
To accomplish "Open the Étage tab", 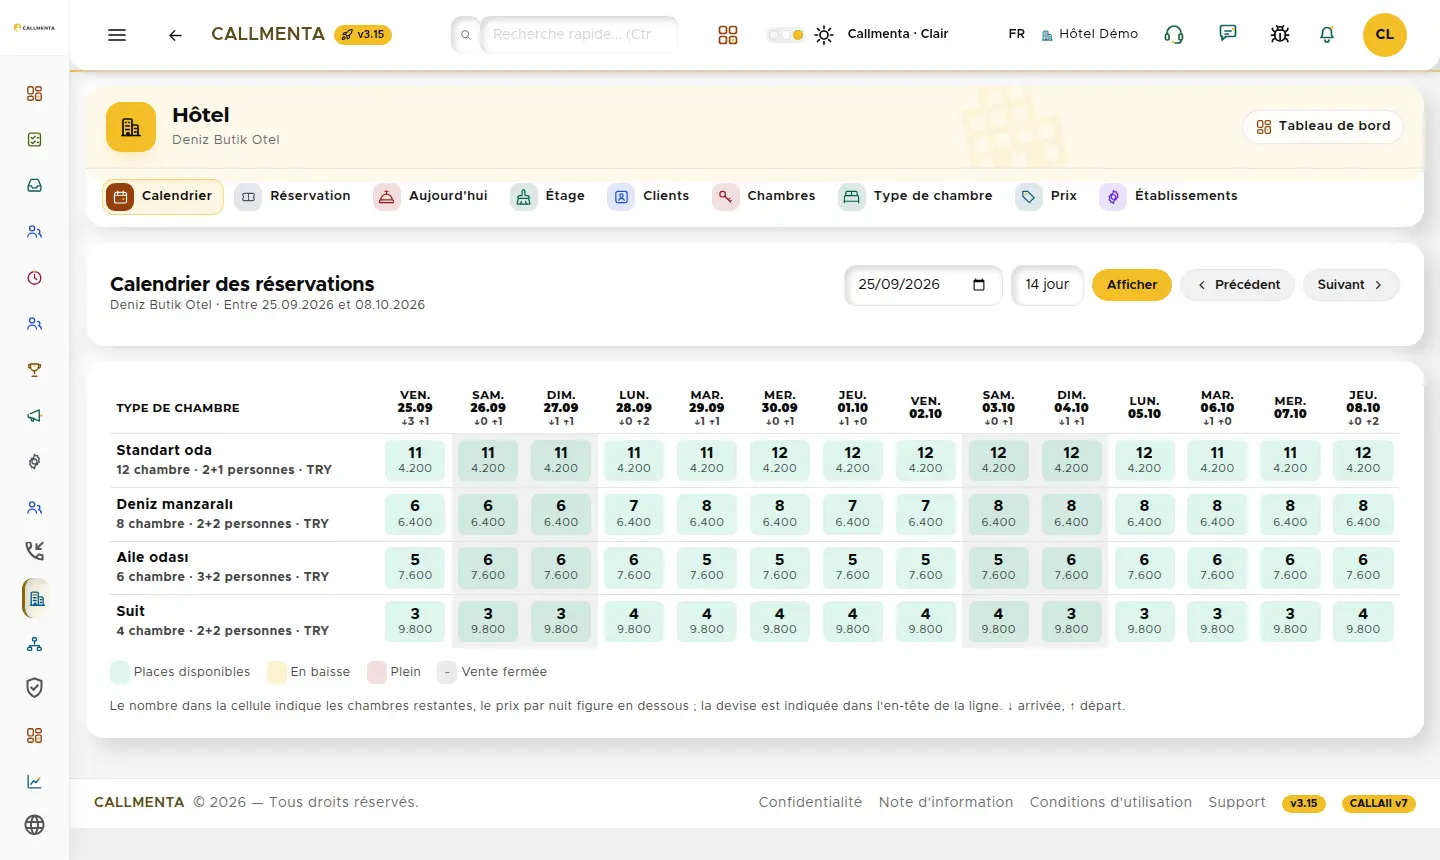I will (x=549, y=196).
